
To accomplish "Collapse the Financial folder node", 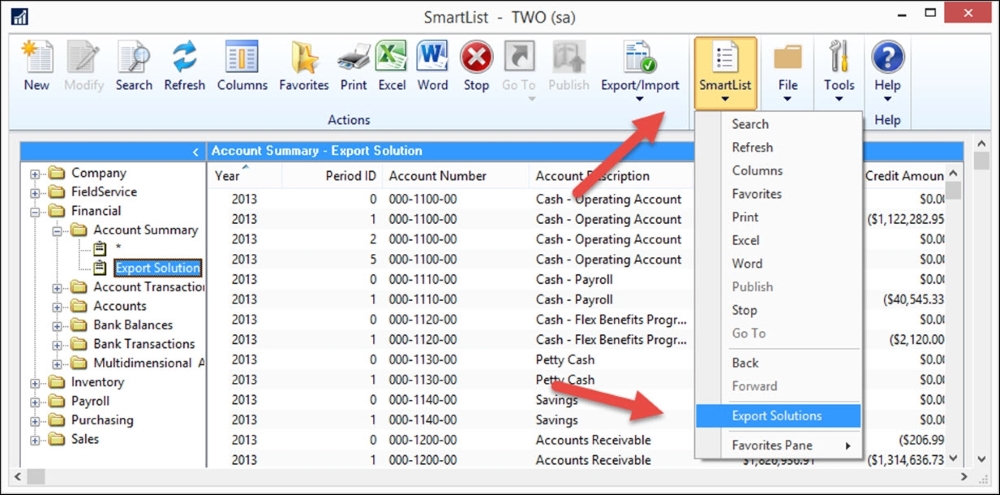I will [35, 211].
